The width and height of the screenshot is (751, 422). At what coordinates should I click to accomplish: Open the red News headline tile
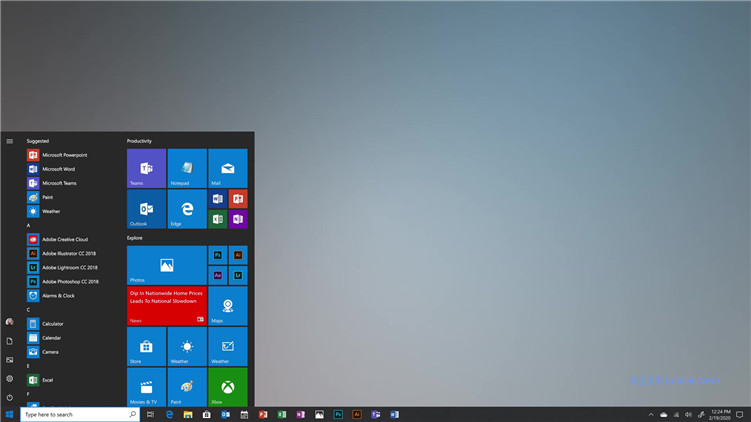pyautogui.click(x=167, y=306)
